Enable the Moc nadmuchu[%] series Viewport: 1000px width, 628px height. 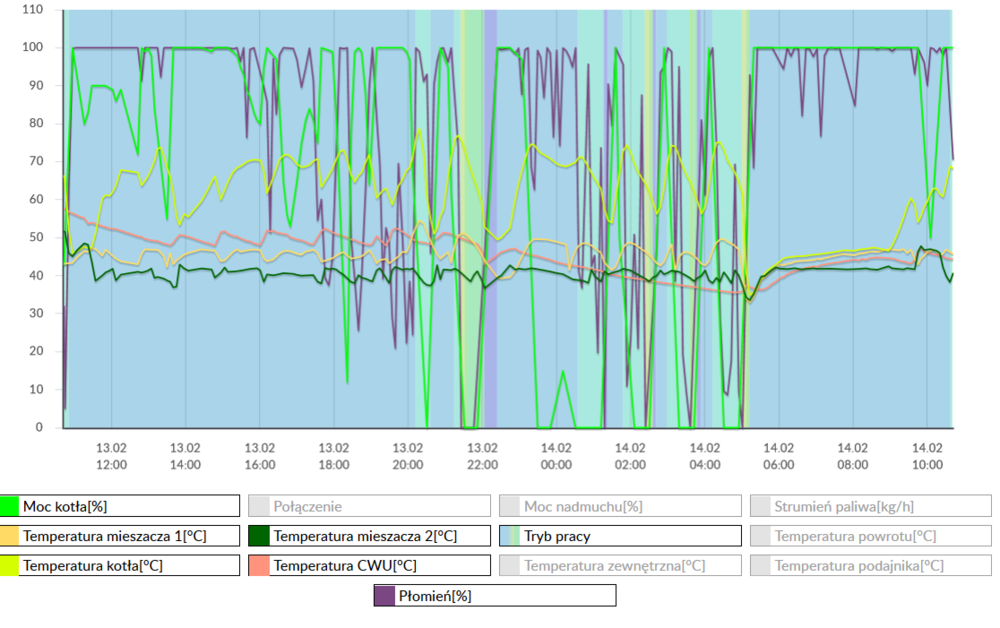click(620, 505)
